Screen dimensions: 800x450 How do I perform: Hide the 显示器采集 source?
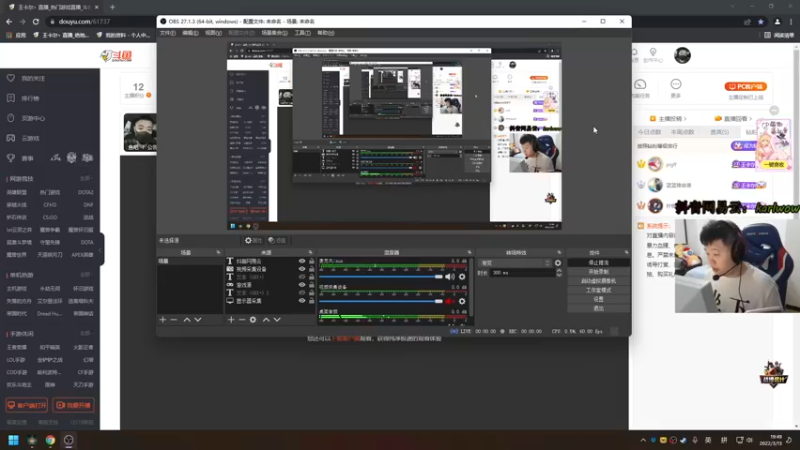pyautogui.click(x=302, y=301)
